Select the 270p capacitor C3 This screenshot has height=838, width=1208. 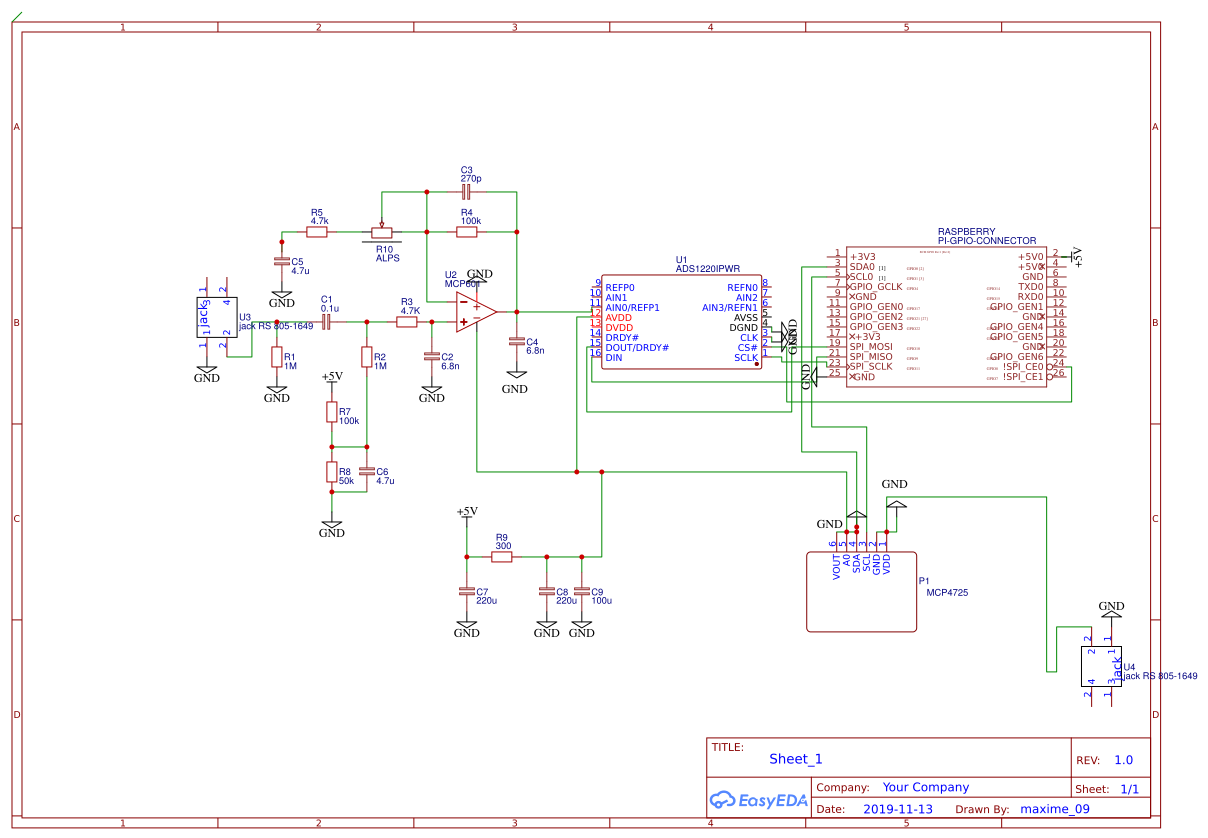point(466,190)
